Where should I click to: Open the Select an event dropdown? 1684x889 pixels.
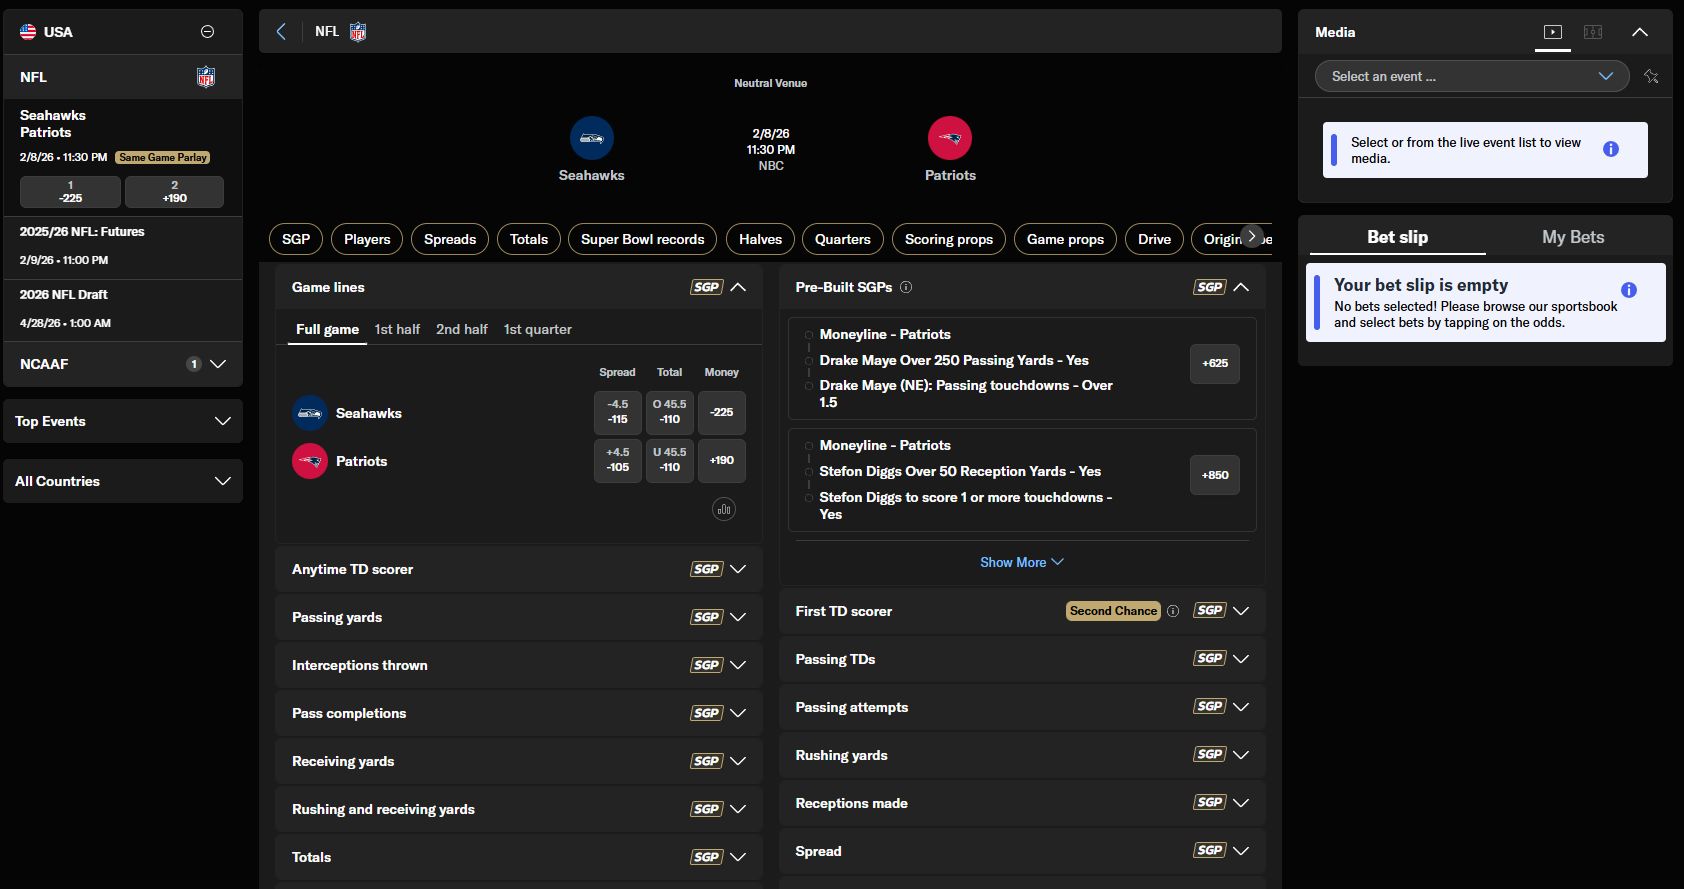coord(1472,76)
